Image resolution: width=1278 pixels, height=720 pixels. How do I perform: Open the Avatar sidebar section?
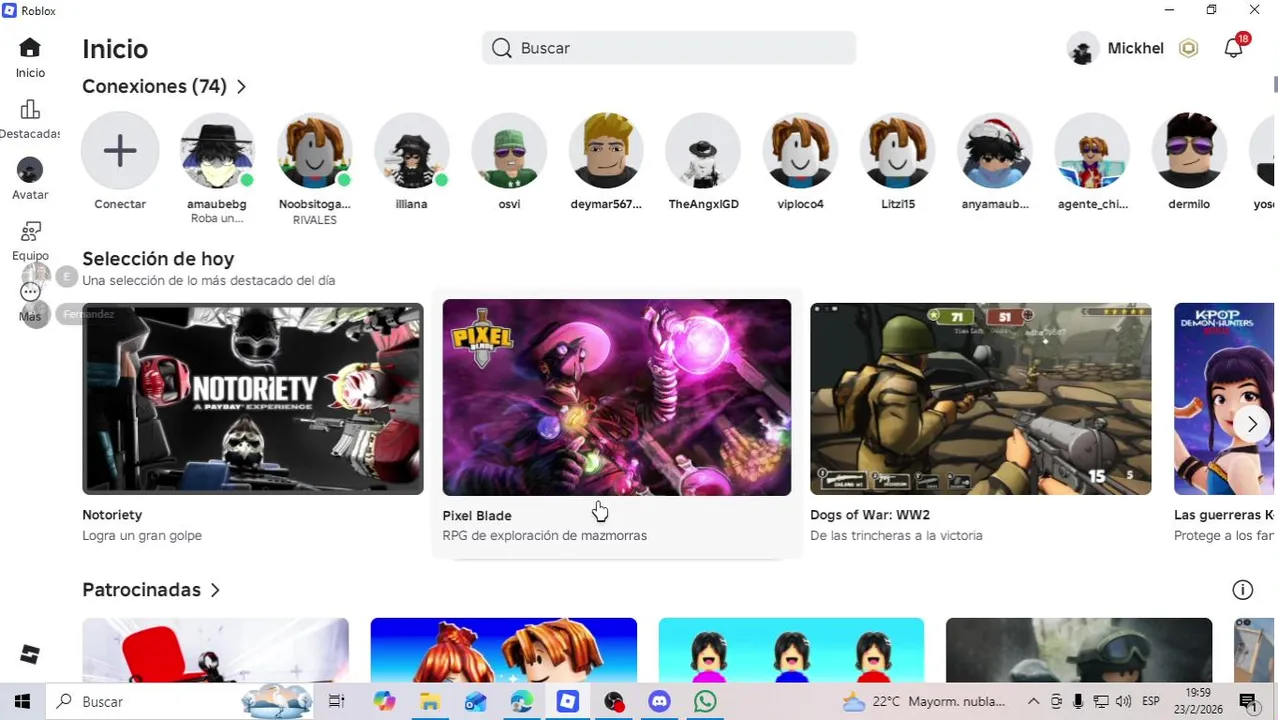click(x=30, y=180)
